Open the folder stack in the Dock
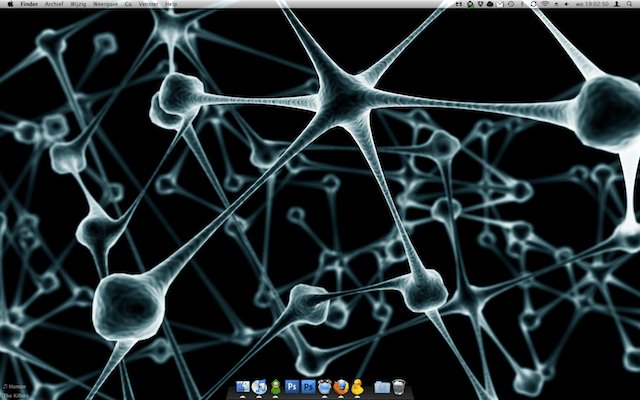 tap(381, 386)
